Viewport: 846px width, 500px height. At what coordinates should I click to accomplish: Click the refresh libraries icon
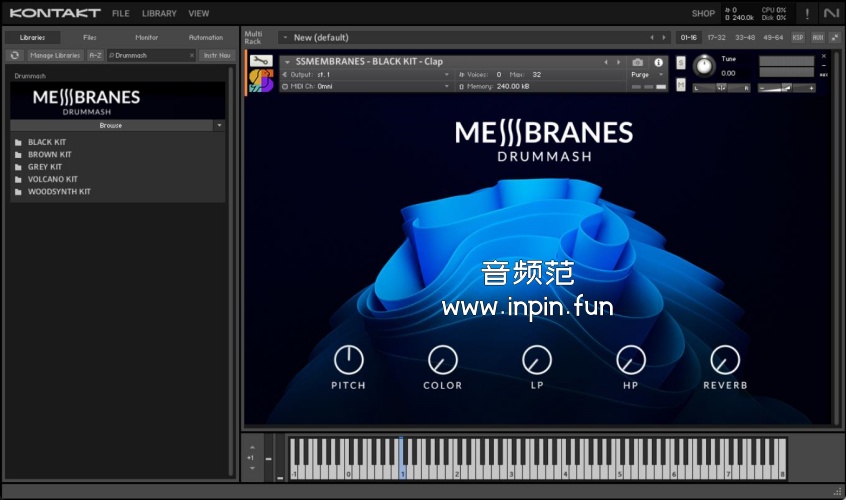pos(15,55)
